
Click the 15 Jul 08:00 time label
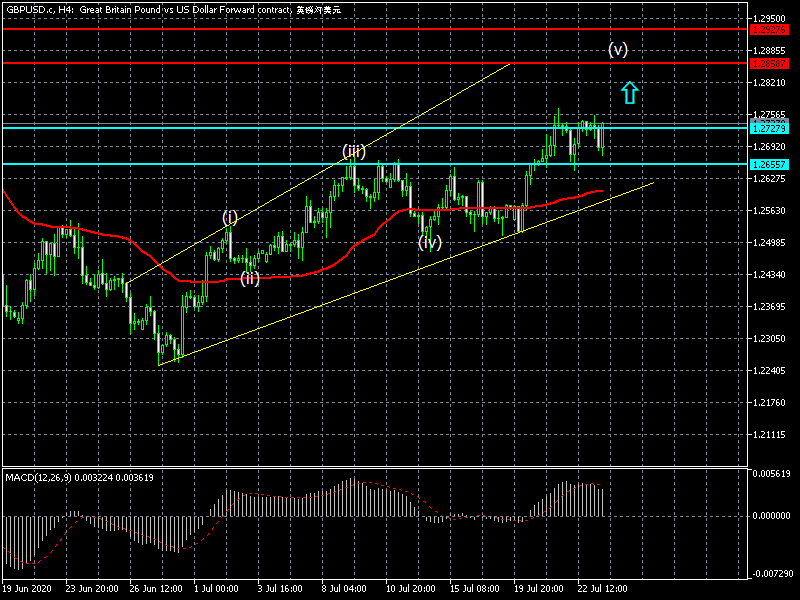[474, 588]
